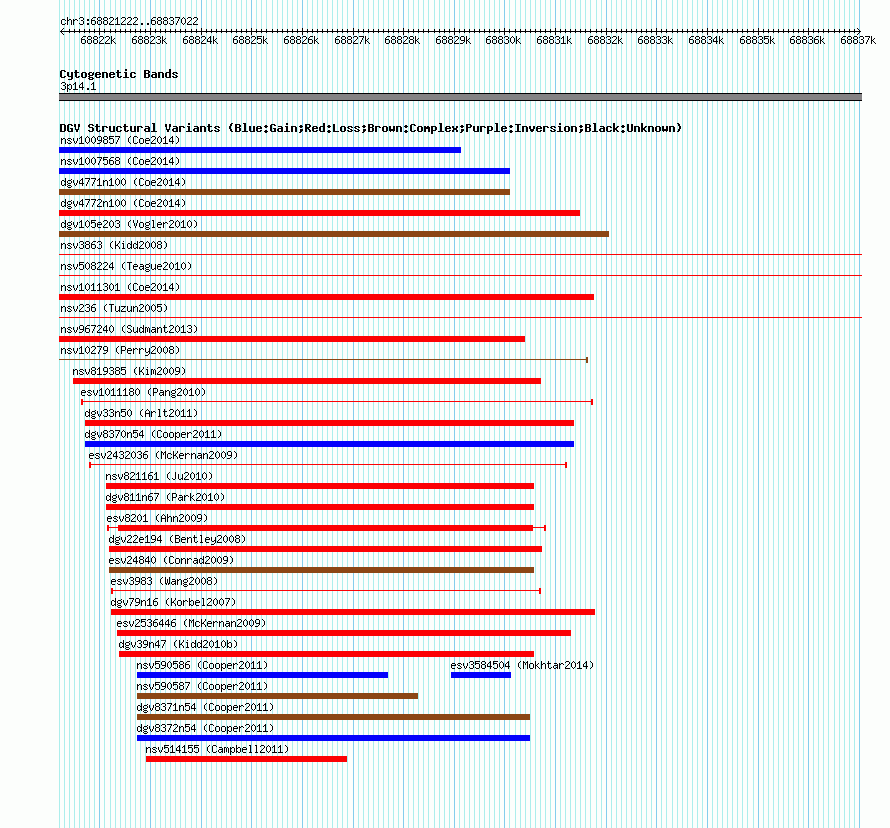Open dgv79n16 (Korbel2007) variant label

[x=173, y=602]
